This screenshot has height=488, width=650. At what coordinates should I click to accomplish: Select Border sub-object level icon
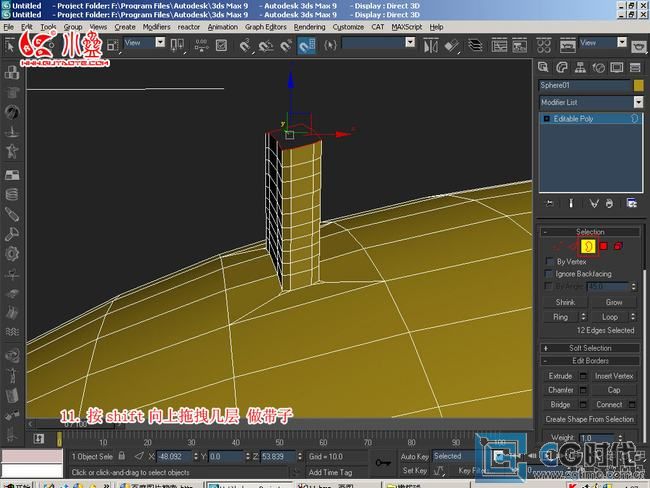pyautogui.click(x=588, y=246)
